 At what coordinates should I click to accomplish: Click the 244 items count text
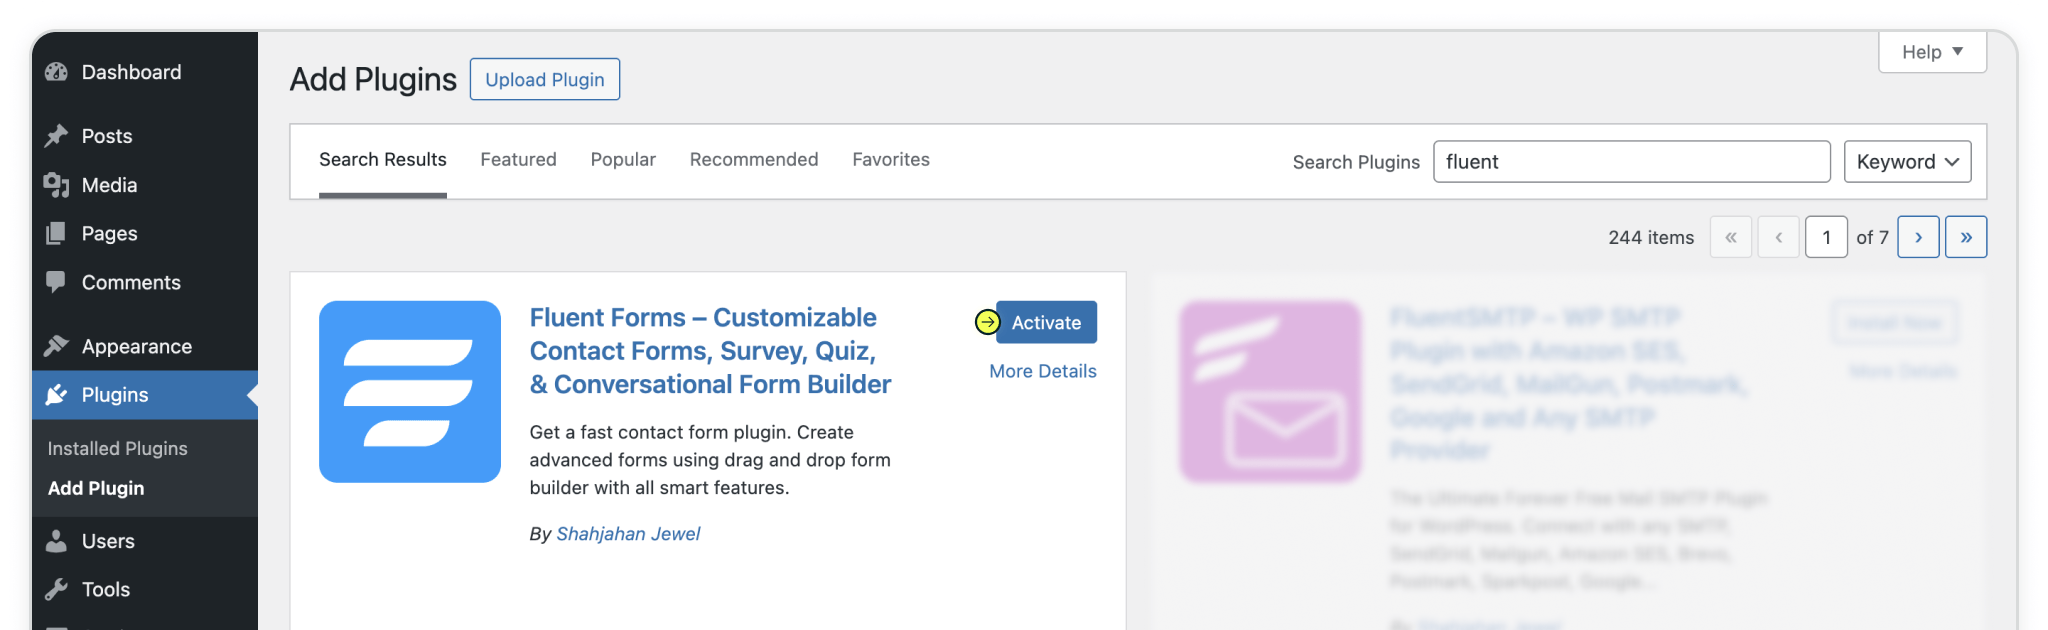(1651, 237)
